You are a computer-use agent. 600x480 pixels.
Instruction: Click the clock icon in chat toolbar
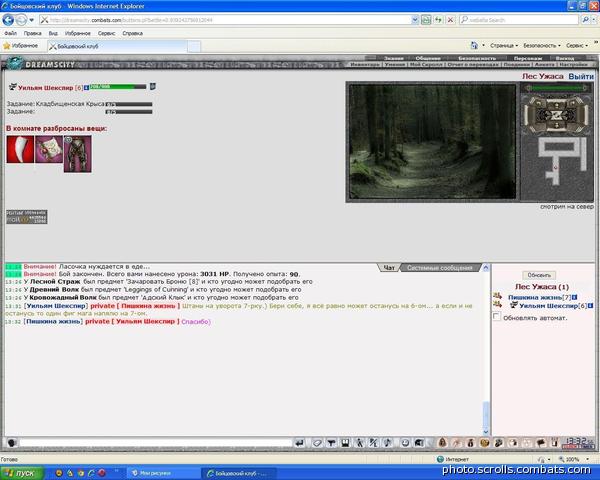click(x=405, y=443)
